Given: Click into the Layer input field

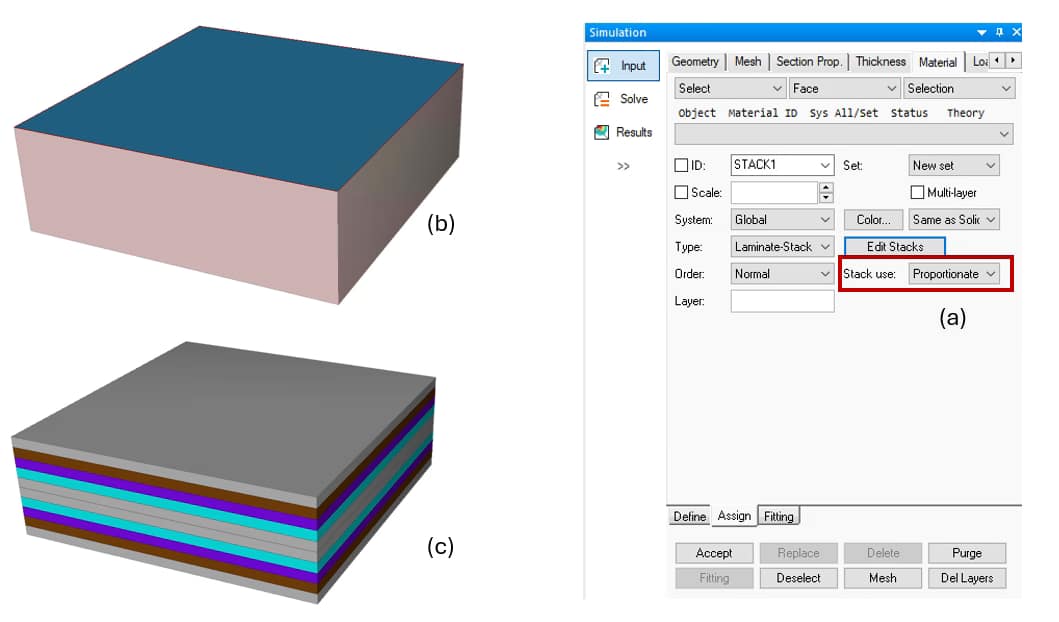Looking at the screenshot, I should [x=782, y=301].
